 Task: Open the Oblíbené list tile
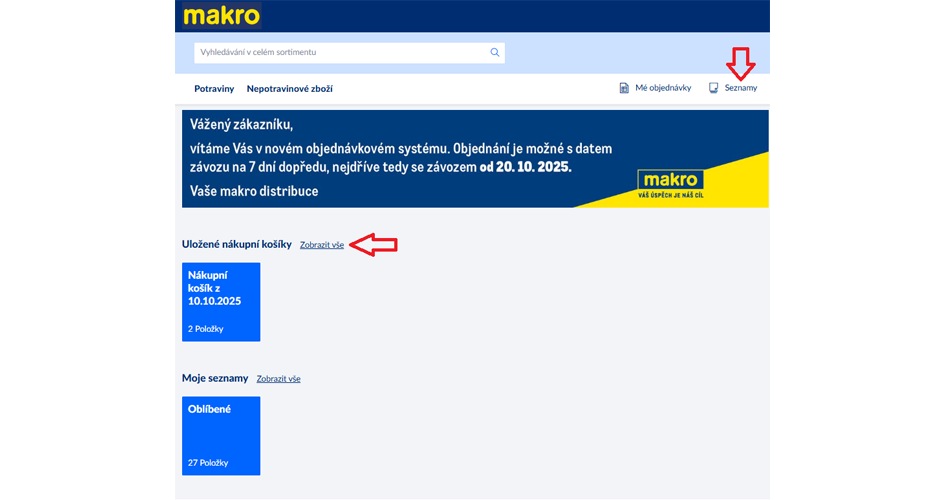[x=221, y=435]
